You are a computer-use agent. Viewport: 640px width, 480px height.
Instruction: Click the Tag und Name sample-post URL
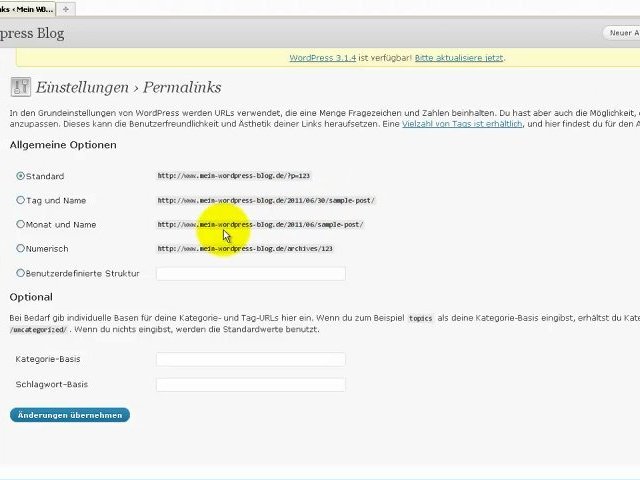click(x=265, y=200)
